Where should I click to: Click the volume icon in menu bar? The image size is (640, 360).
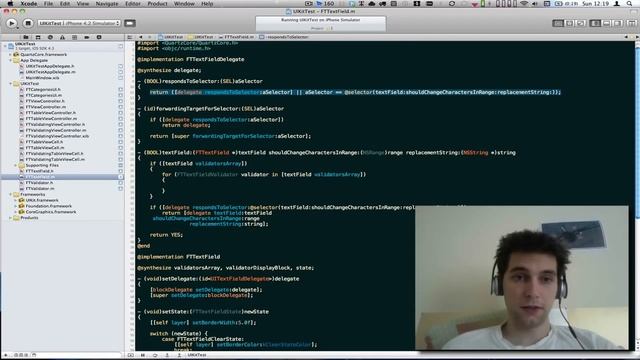[x=535, y=4]
